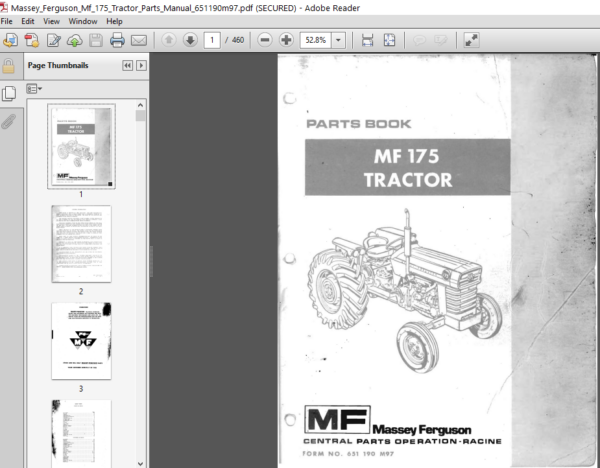Screen dimensions: 600x468
Task: Click the sticky note comment icon
Action: click(419, 40)
